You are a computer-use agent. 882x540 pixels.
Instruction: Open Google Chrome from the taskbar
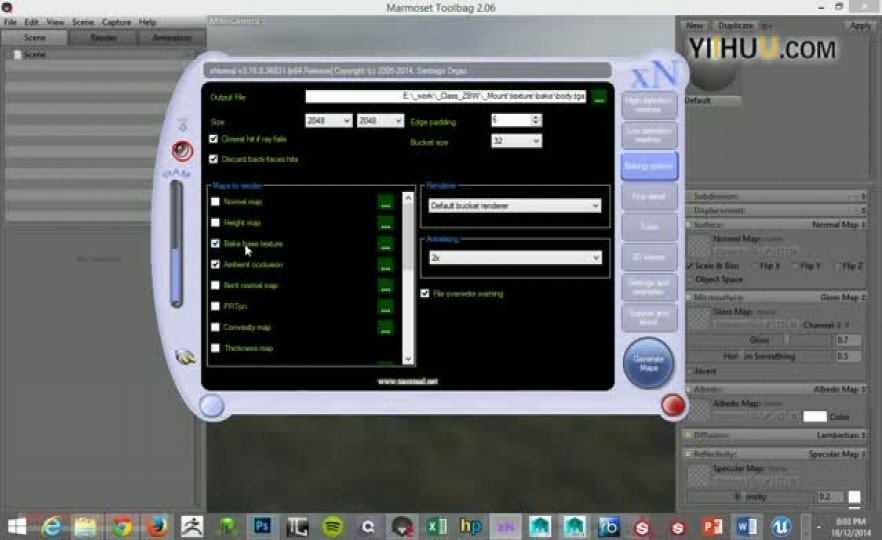coord(122,526)
